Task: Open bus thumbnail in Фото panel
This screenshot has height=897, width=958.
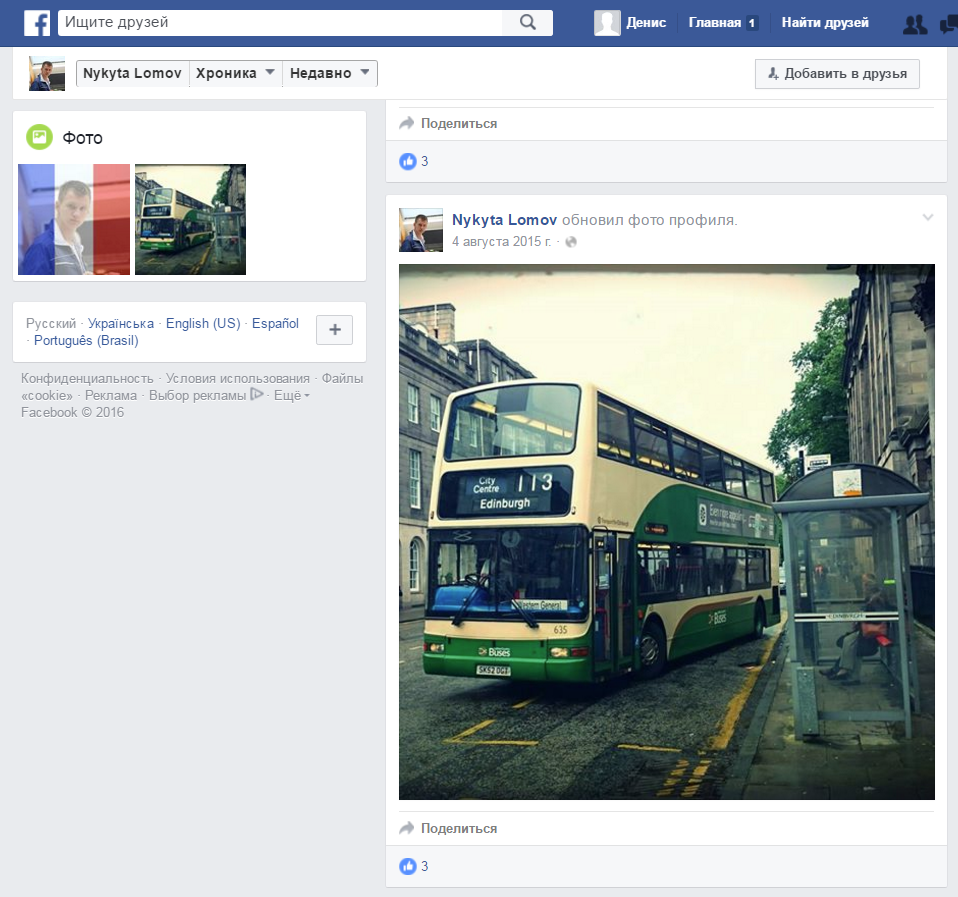Action: point(190,219)
